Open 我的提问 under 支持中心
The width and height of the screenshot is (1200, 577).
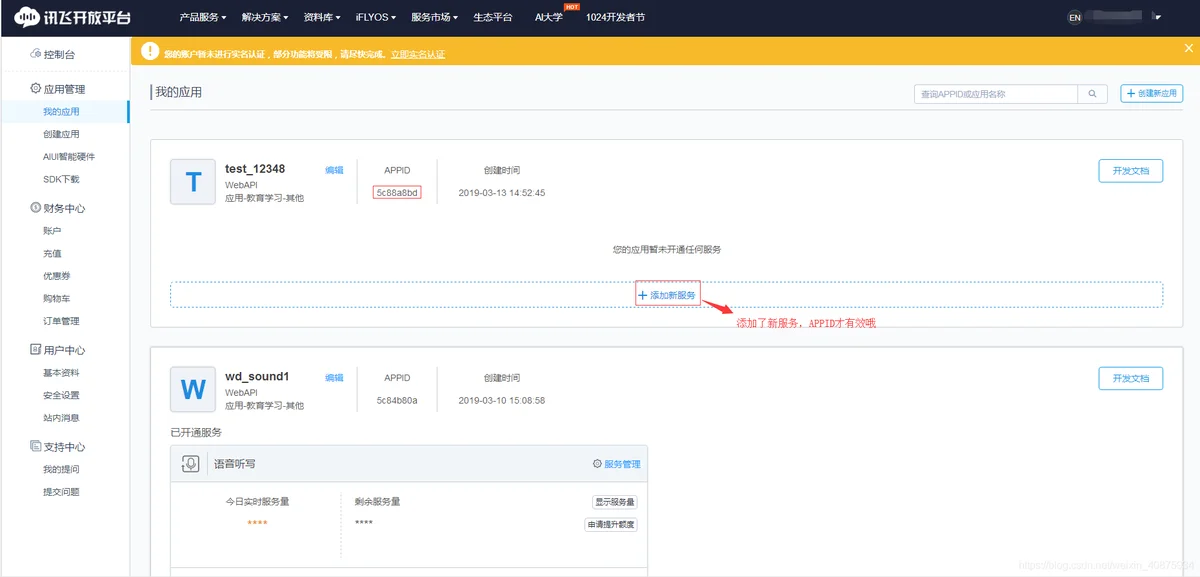61,469
